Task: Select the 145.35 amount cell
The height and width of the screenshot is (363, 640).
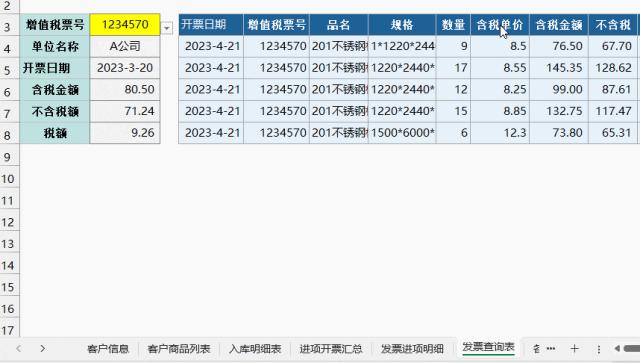Action: (x=559, y=68)
